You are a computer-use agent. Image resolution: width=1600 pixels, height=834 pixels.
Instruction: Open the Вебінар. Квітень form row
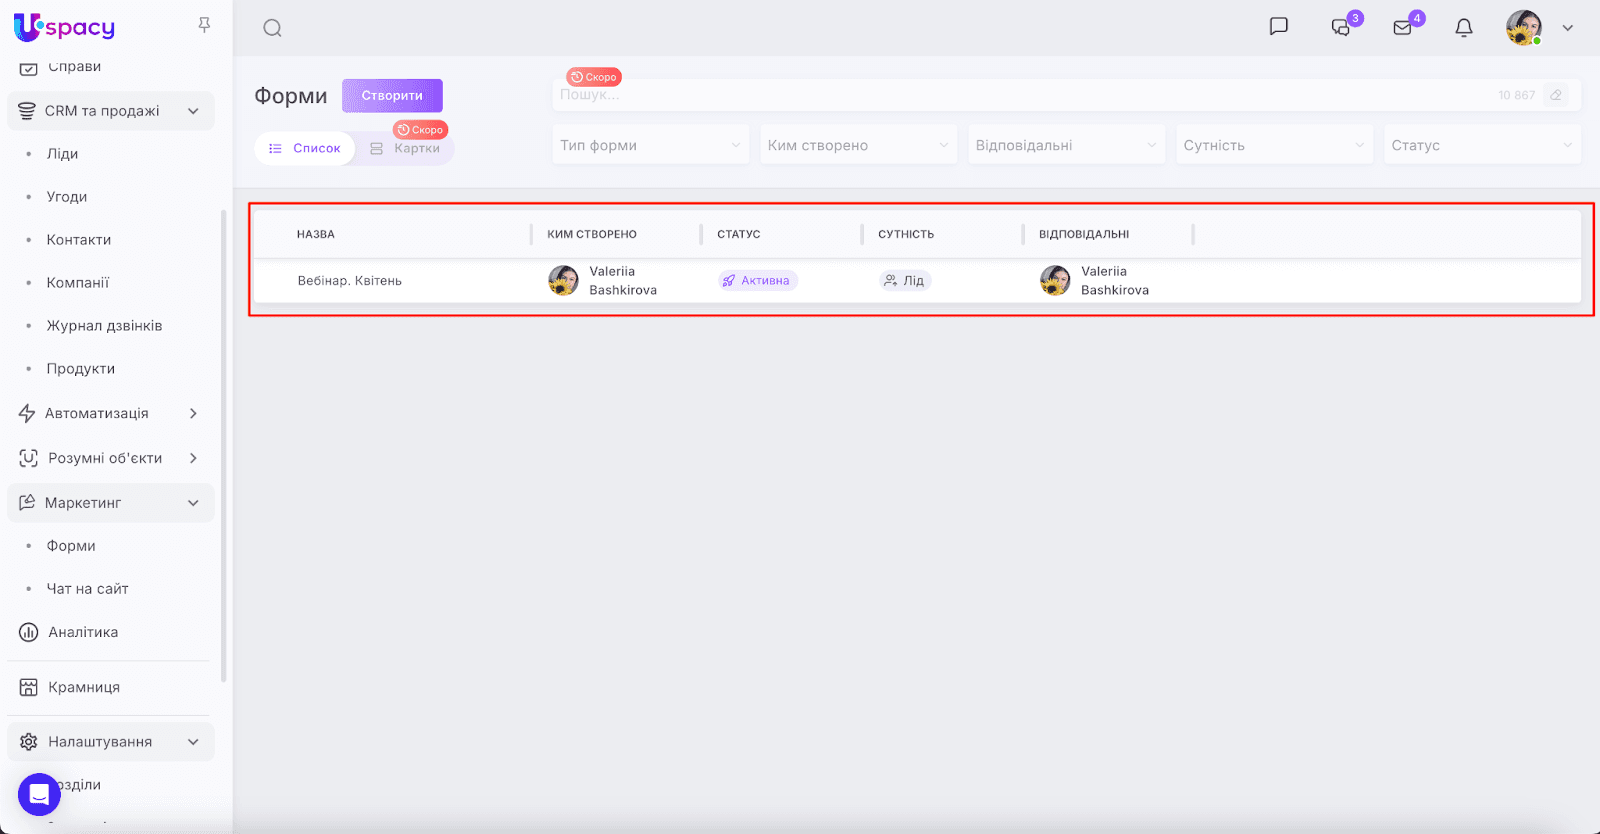pos(917,281)
